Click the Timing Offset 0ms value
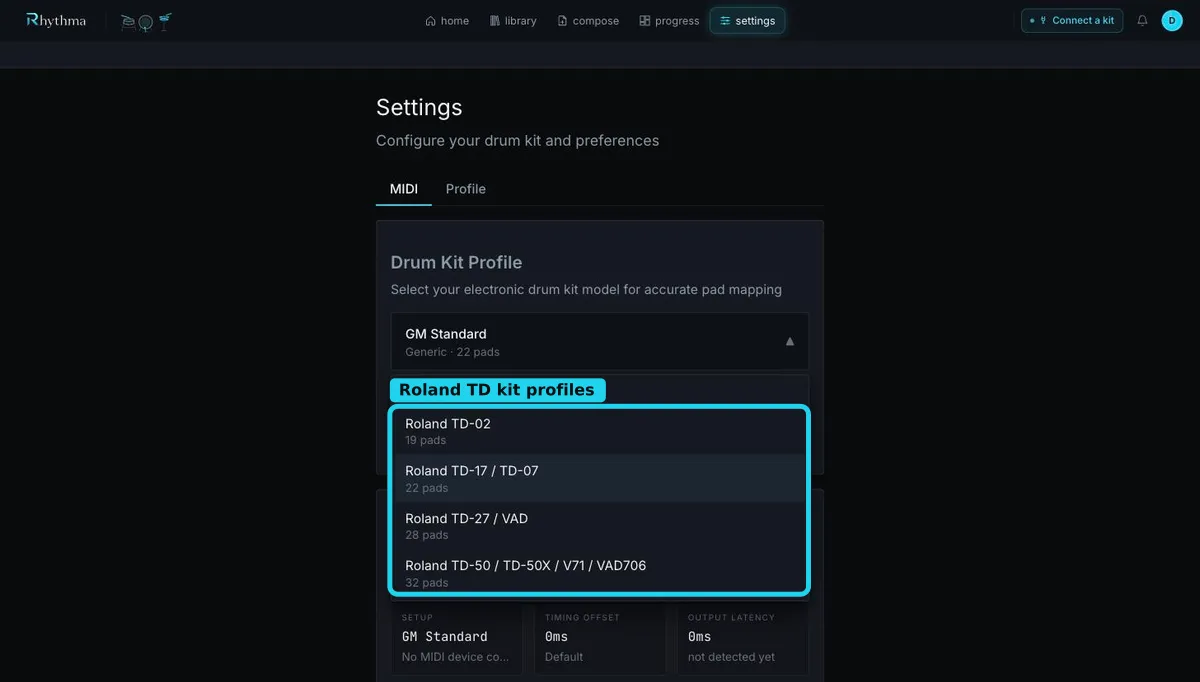Screen dimensions: 1200x682 [x=556, y=637]
